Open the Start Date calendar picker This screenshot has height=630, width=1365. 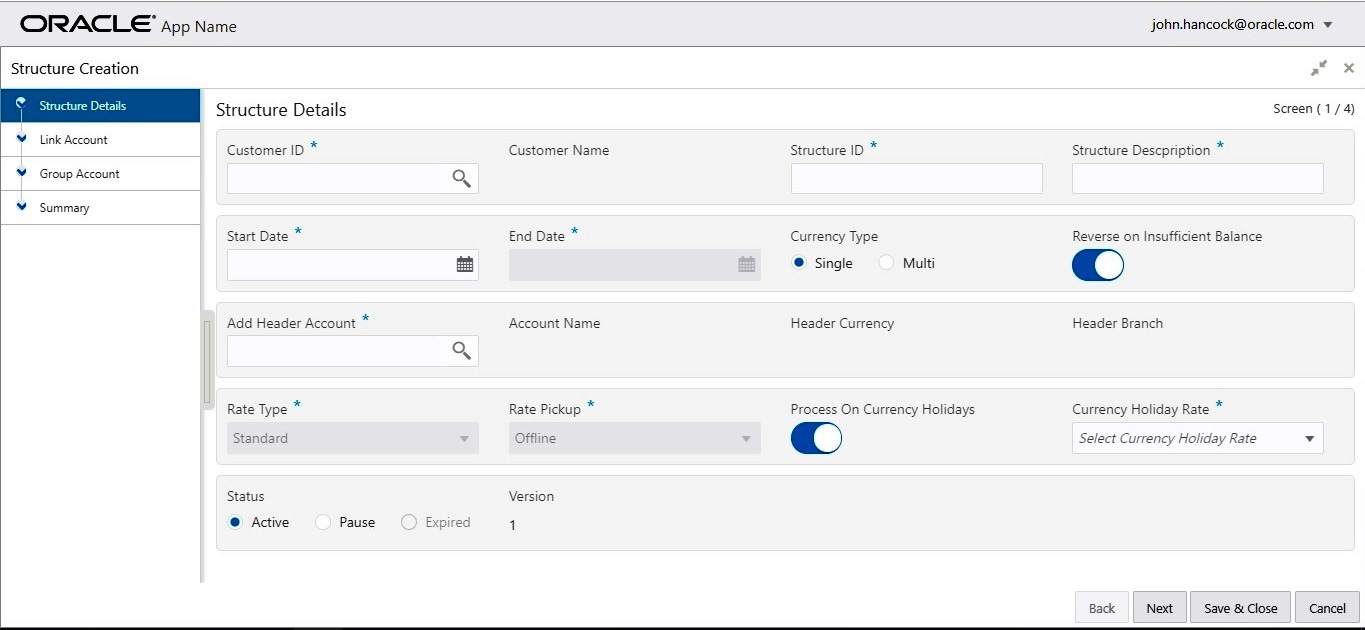(x=465, y=265)
